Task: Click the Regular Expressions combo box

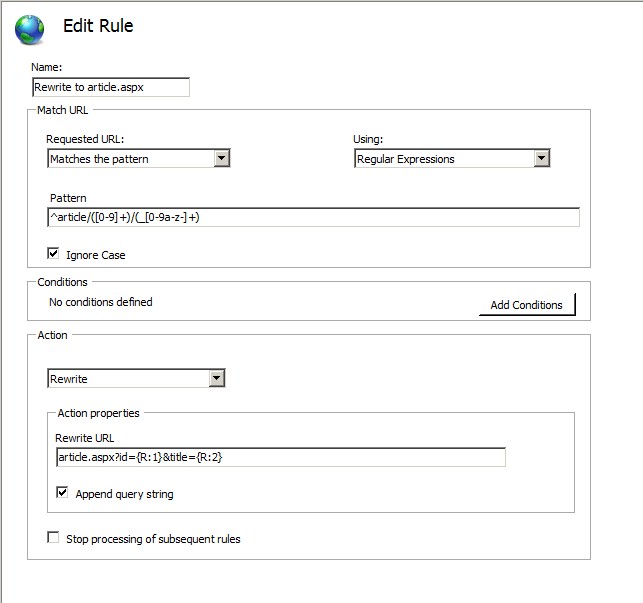Action: click(452, 158)
